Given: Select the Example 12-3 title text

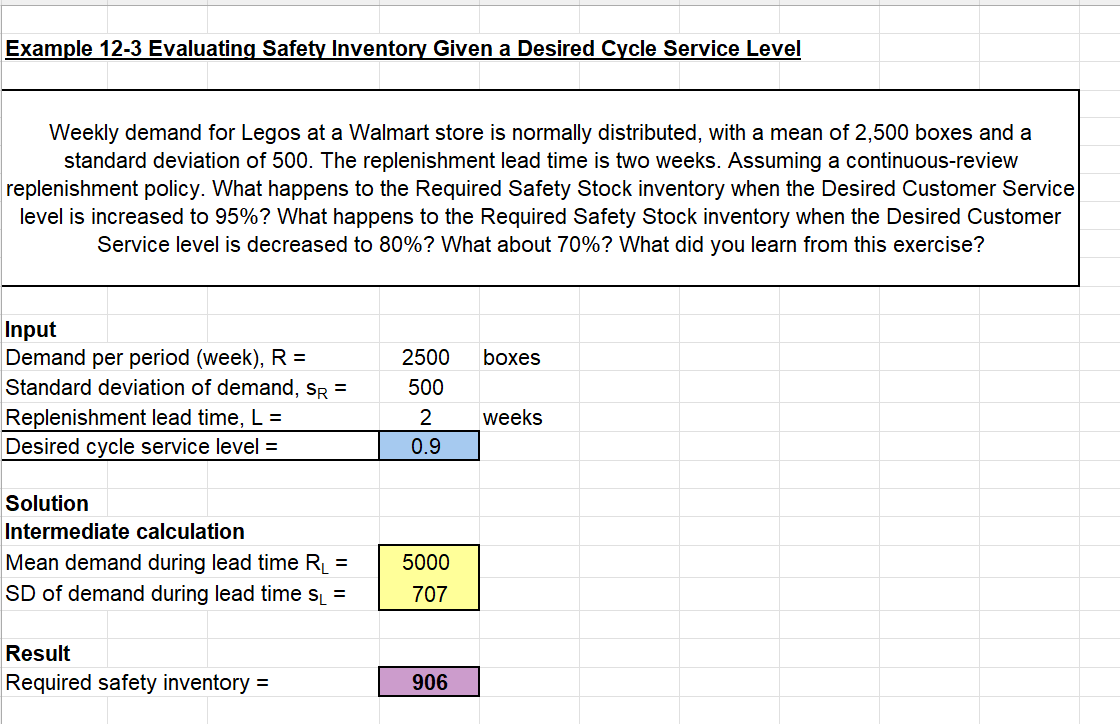Looking at the screenshot, I should click(x=400, y=48).
